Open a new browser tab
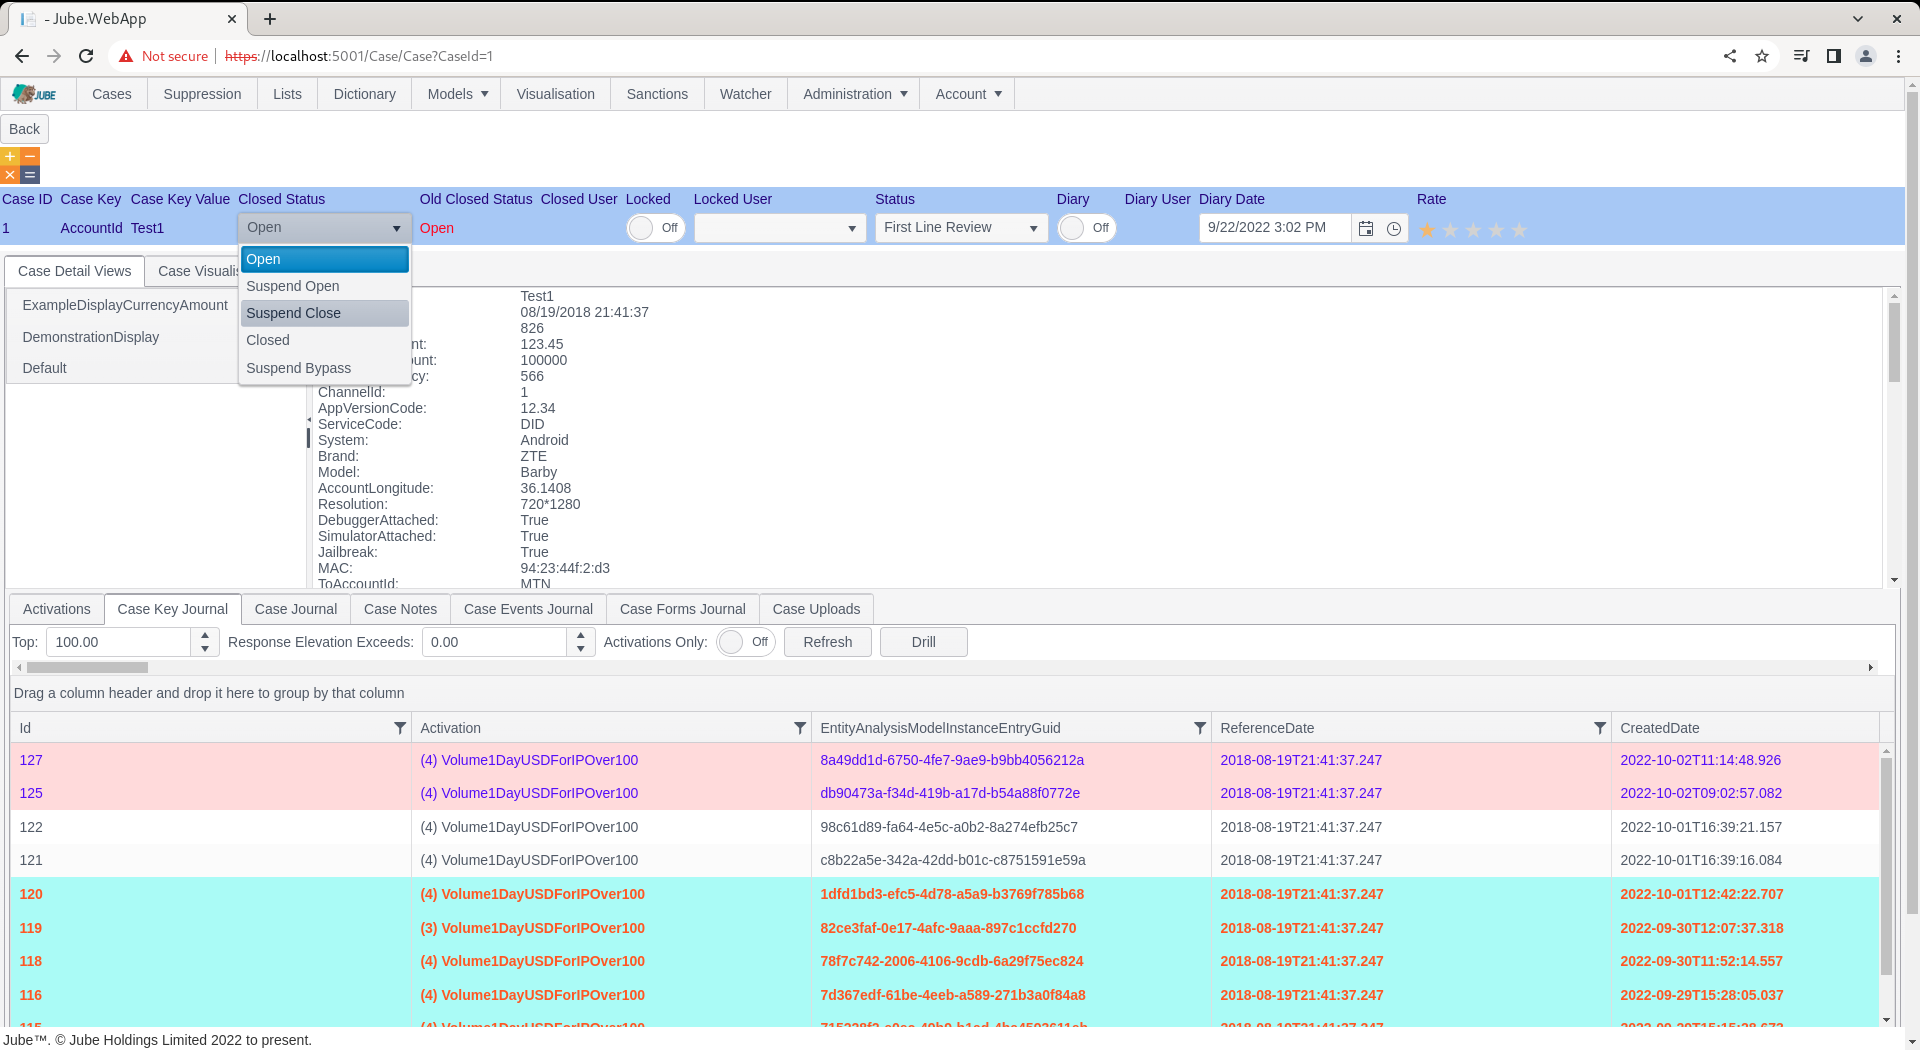The width and height of the screenshot is (1920, 1050). pyautogui.click(x=270, y=19)
